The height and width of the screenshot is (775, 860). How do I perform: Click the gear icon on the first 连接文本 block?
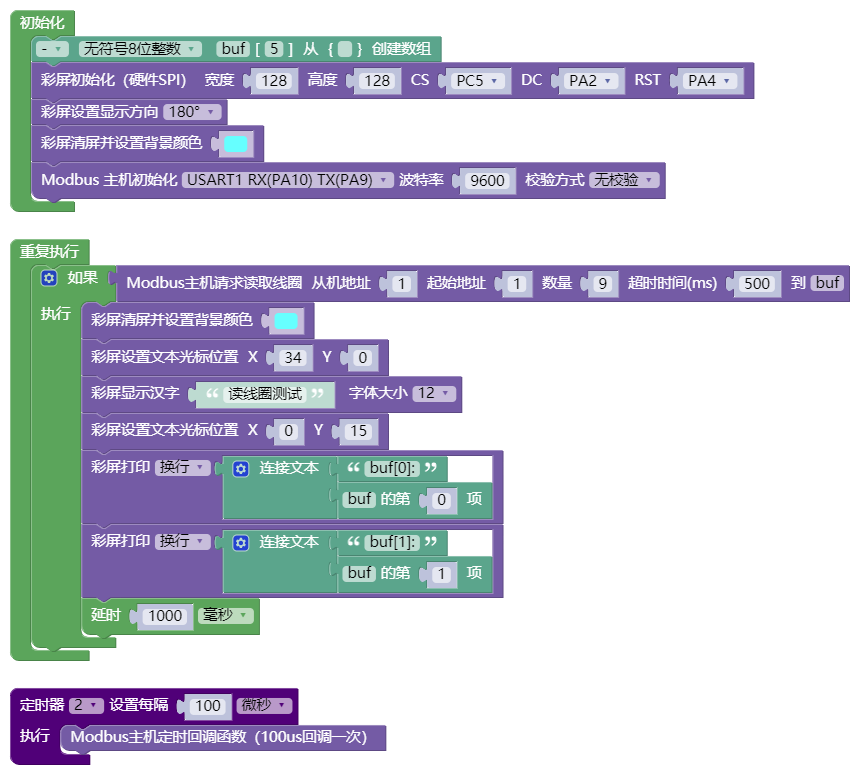[241, 469]
